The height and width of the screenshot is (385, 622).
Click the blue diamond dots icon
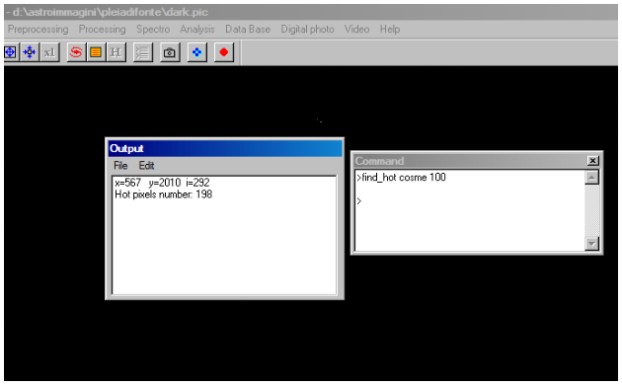pyautogui.click(x=197, y=52)
